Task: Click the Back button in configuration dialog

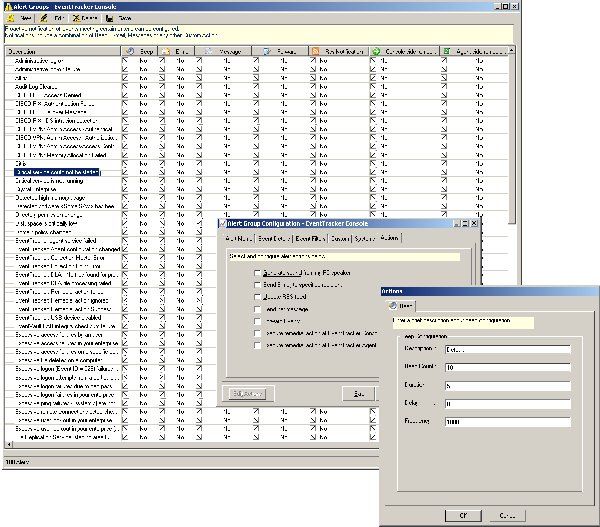Action: pos(358,393)
